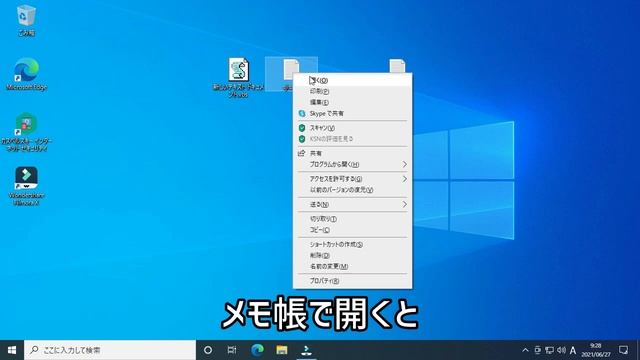This screenshot has width=640, height=360.
Task: Select the Microsoft Edge desktop shortcut
Action: (x=27, y=74)
